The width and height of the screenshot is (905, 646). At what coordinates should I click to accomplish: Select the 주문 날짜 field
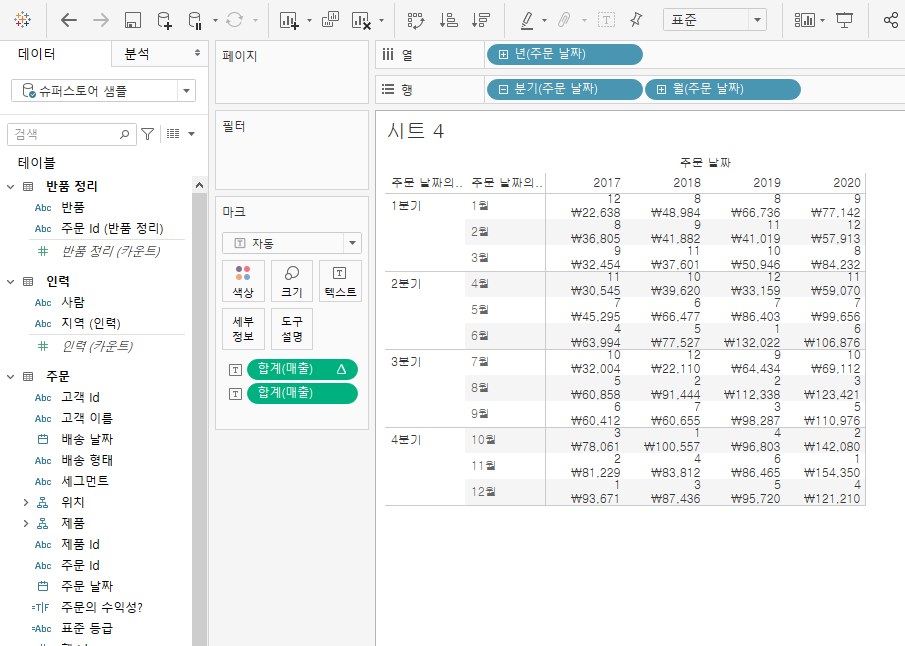(87, 587)
